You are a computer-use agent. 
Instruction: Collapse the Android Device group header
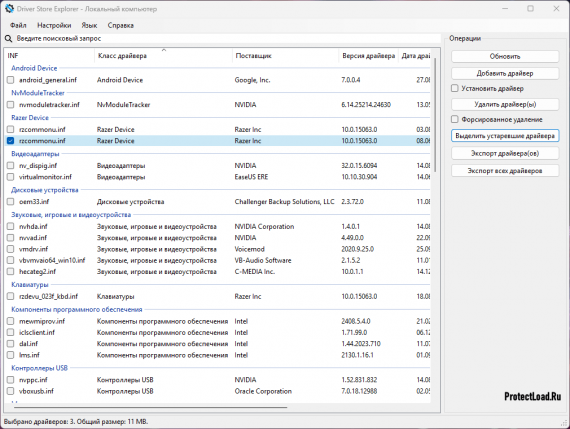tap(34, 68)
